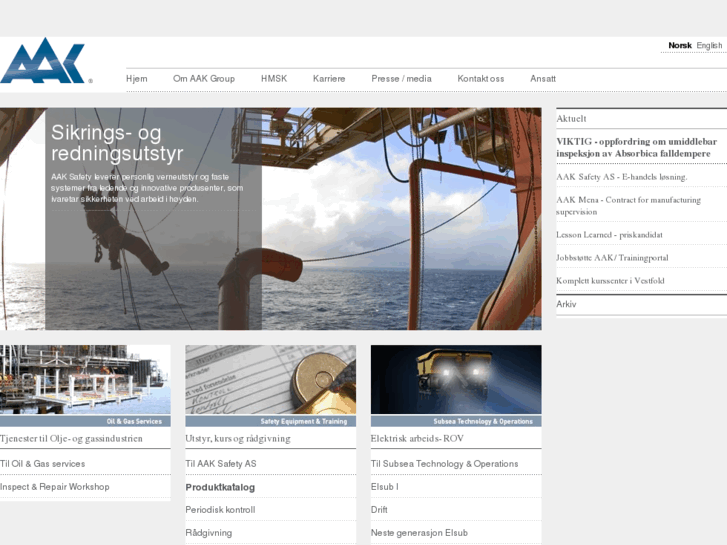Click the AAK logo
Viewport: 727px width, 545px height.
[x=45, y=62]
